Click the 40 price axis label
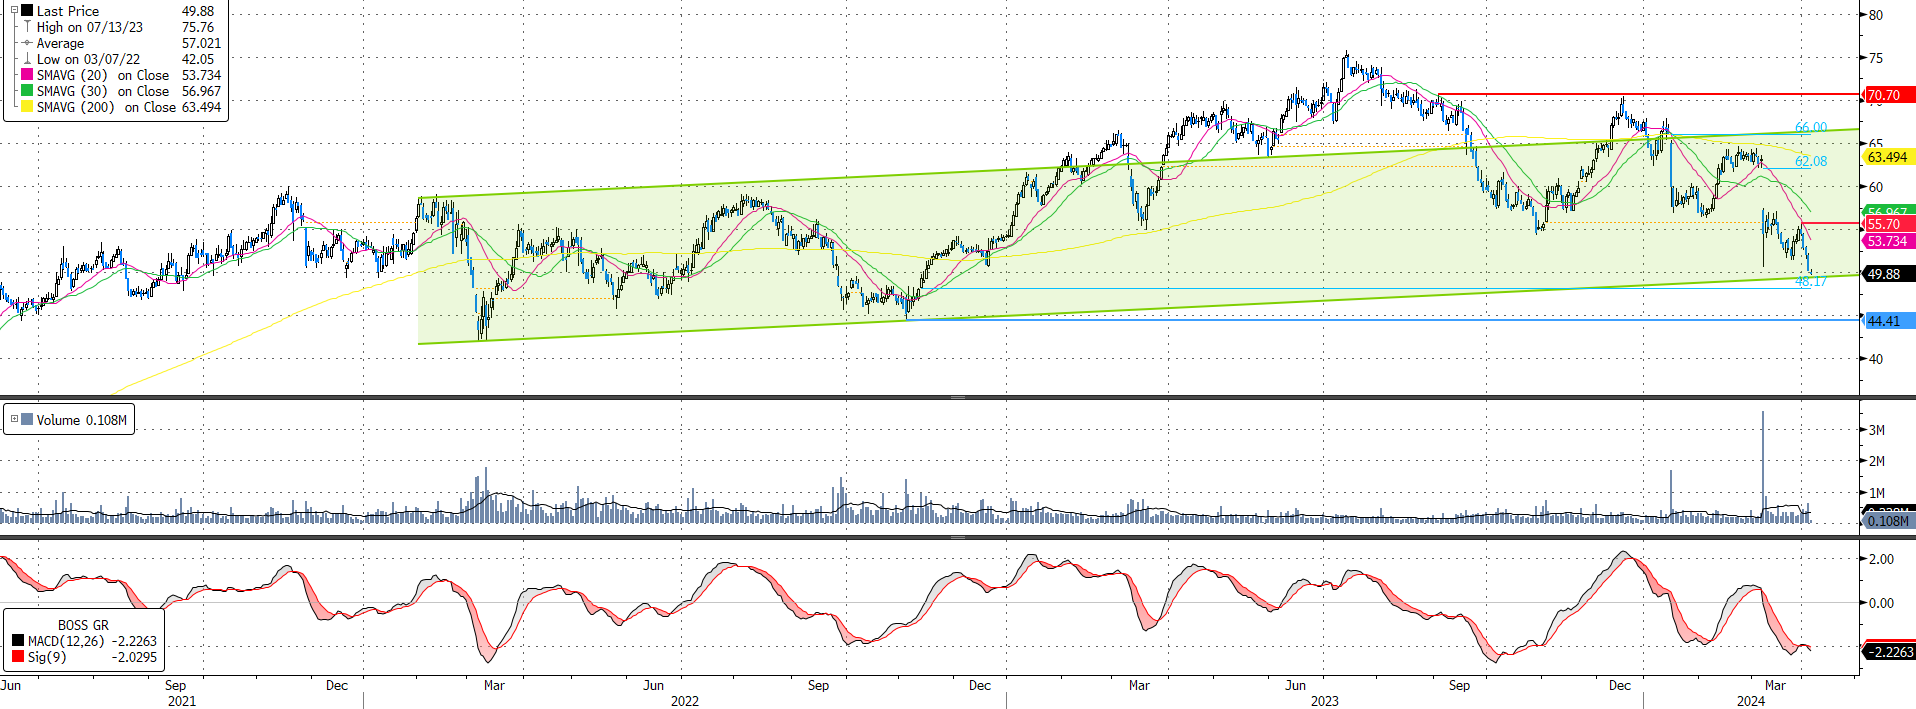The height and width of the screenshot is (709, 1916). pos(1876,359)
